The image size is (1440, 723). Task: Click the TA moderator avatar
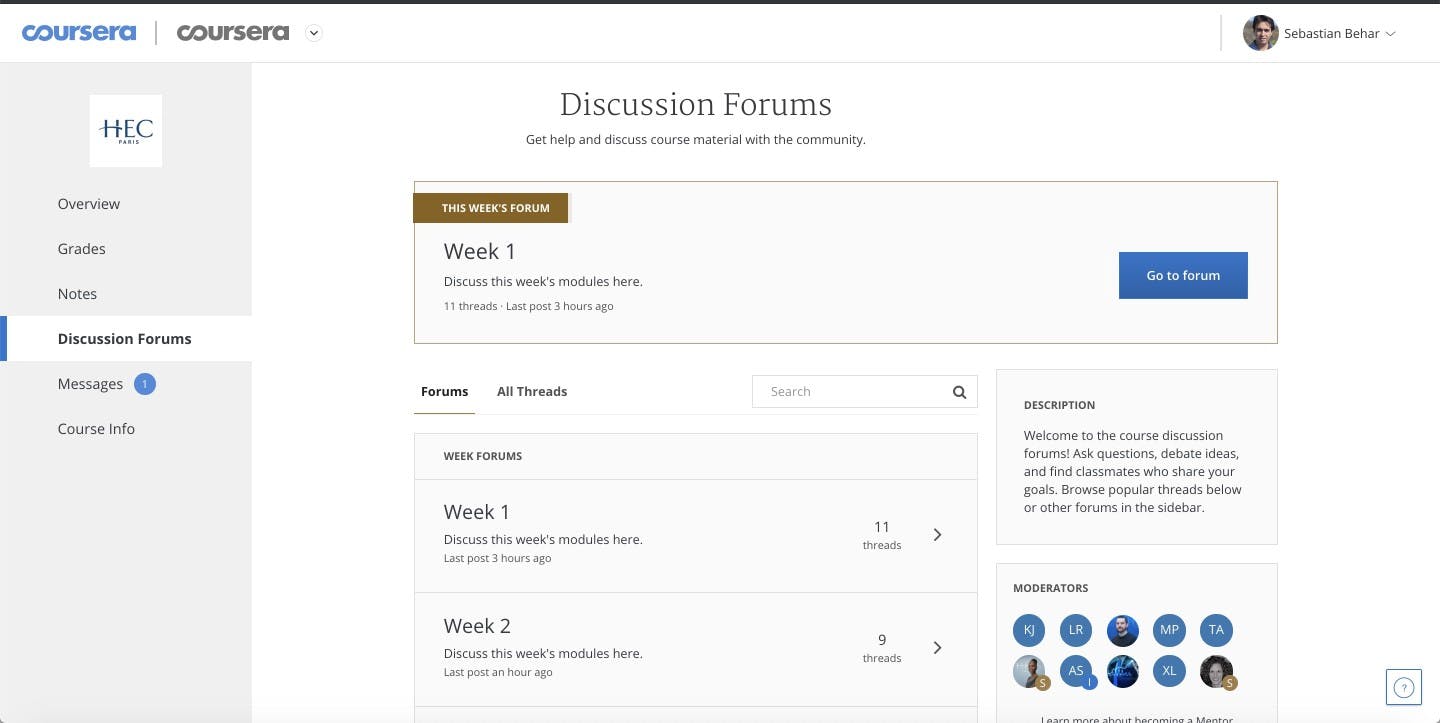tap(1216, 630)
